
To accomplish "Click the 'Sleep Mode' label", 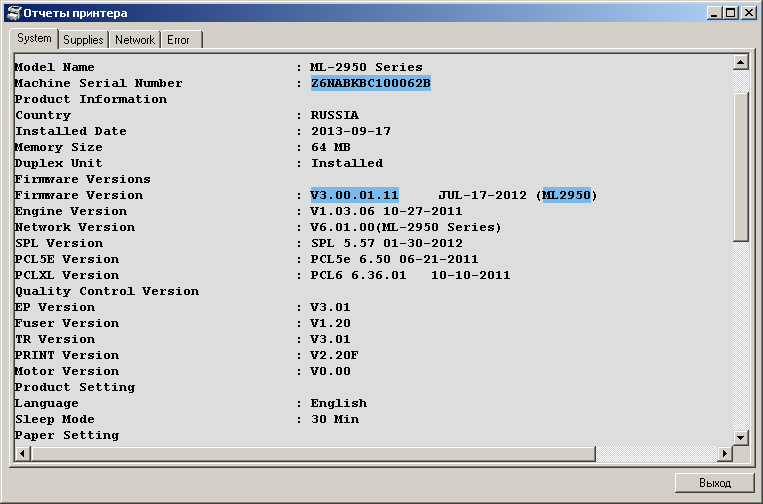I will pyautogui.click(x=54, y=419).
